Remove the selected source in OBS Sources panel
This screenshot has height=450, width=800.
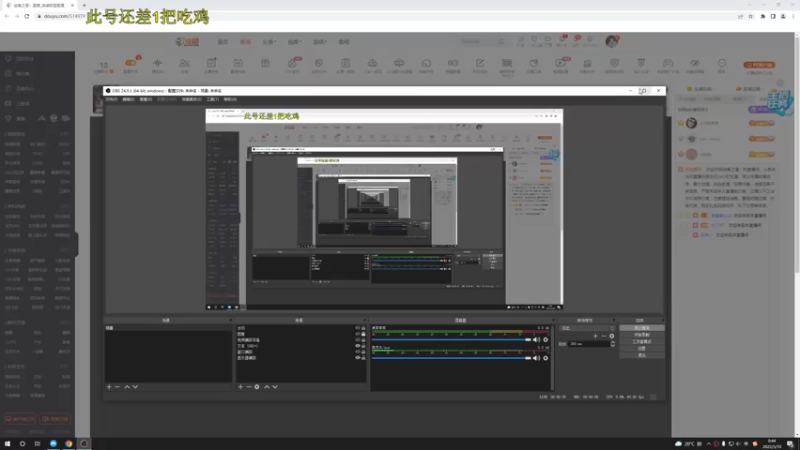(x=249, y=387)
